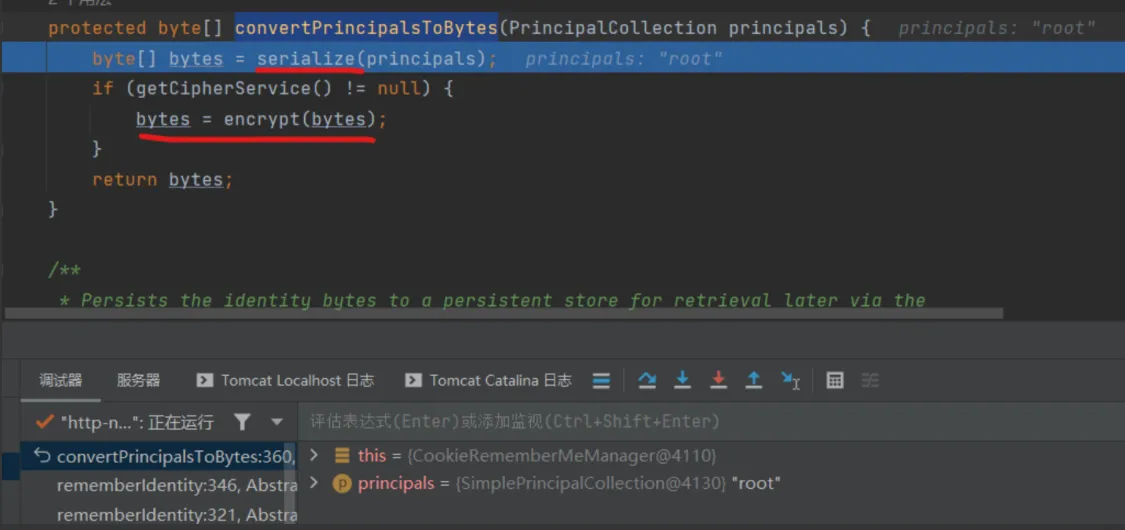Screen dimensions: 1125x530
Task: Open the Tomcat Catalina 日志 tab
Action: (489, 380)
